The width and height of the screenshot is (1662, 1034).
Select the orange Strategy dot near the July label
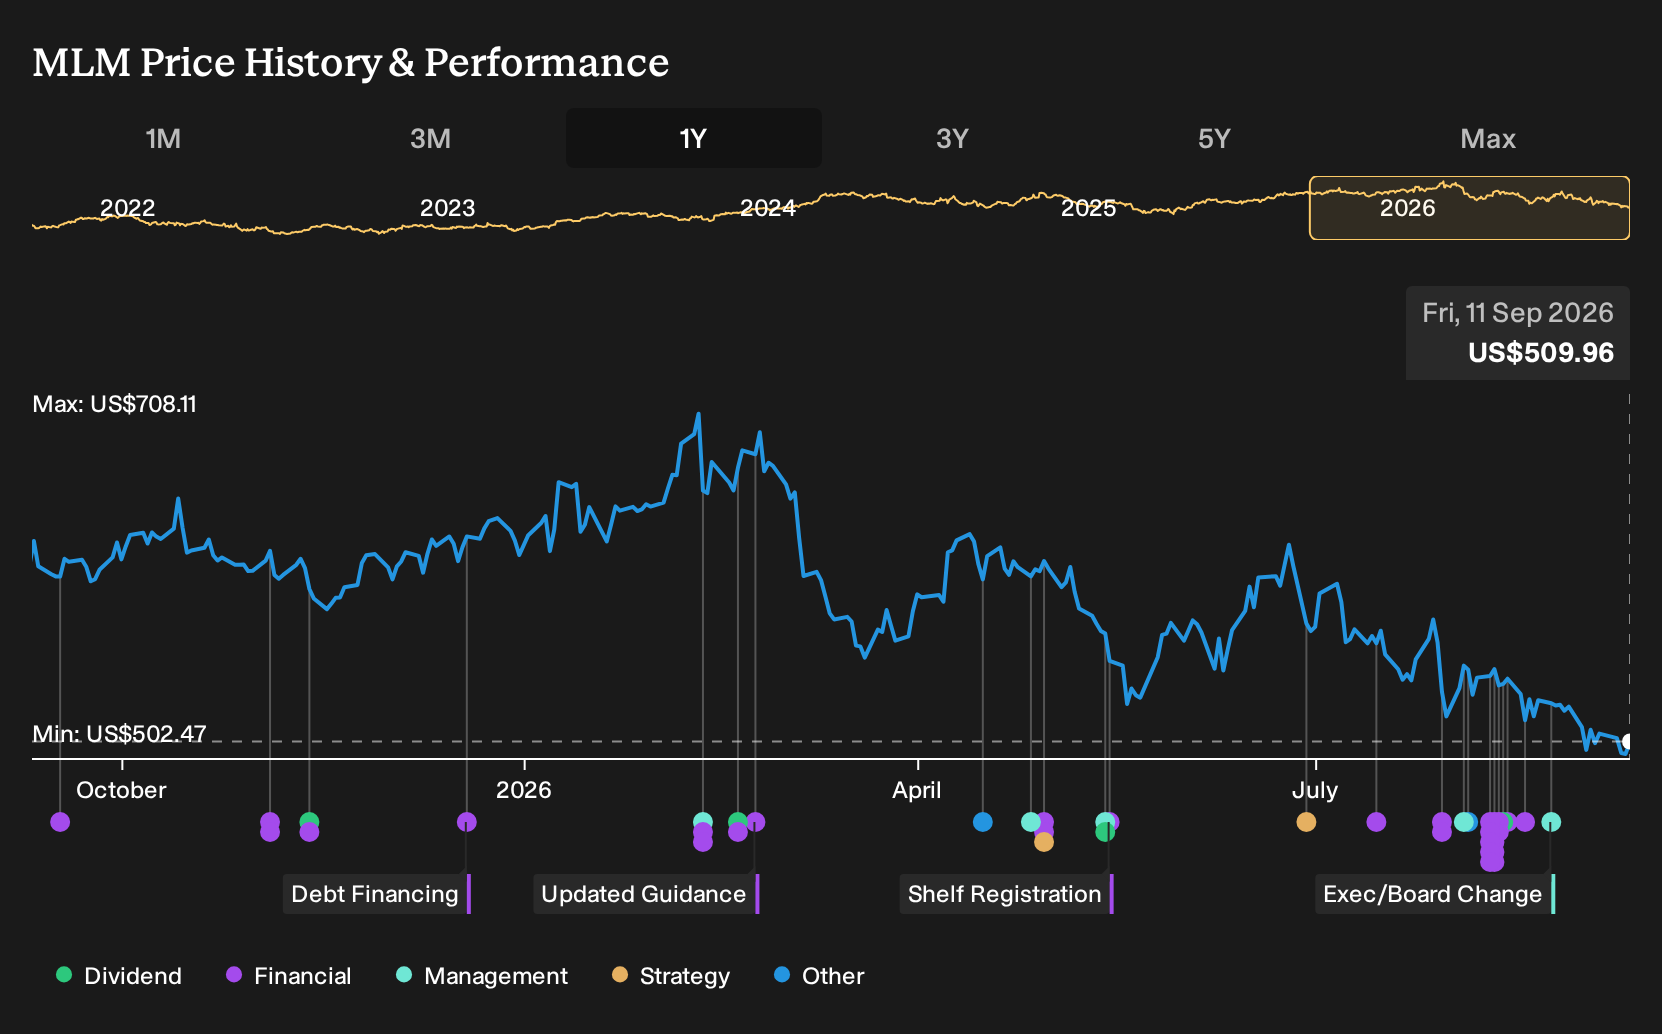(1306, 822)
